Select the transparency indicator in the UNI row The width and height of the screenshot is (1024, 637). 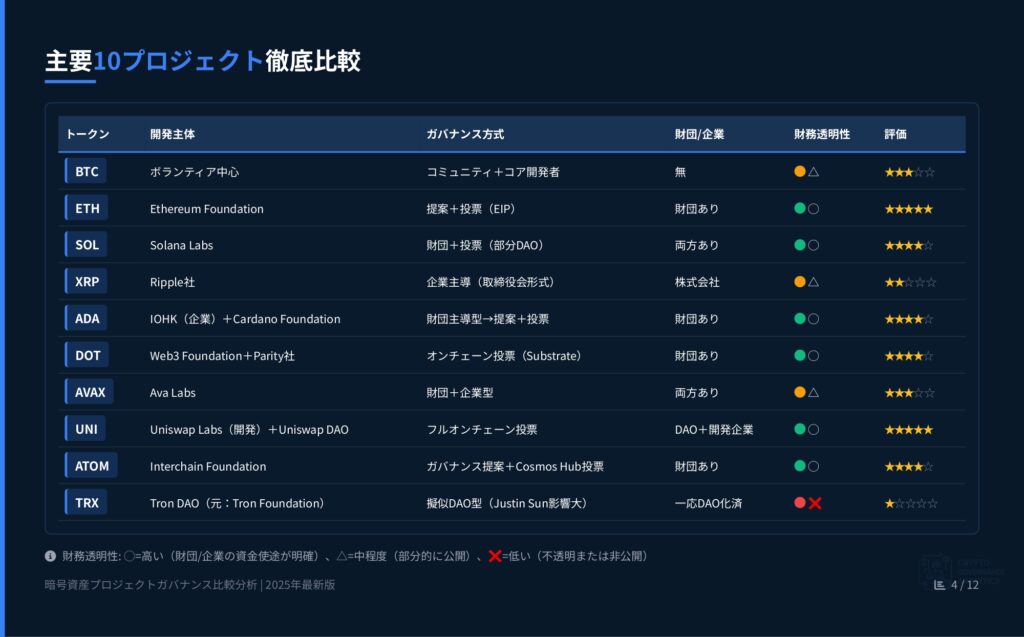click(807, 429)
